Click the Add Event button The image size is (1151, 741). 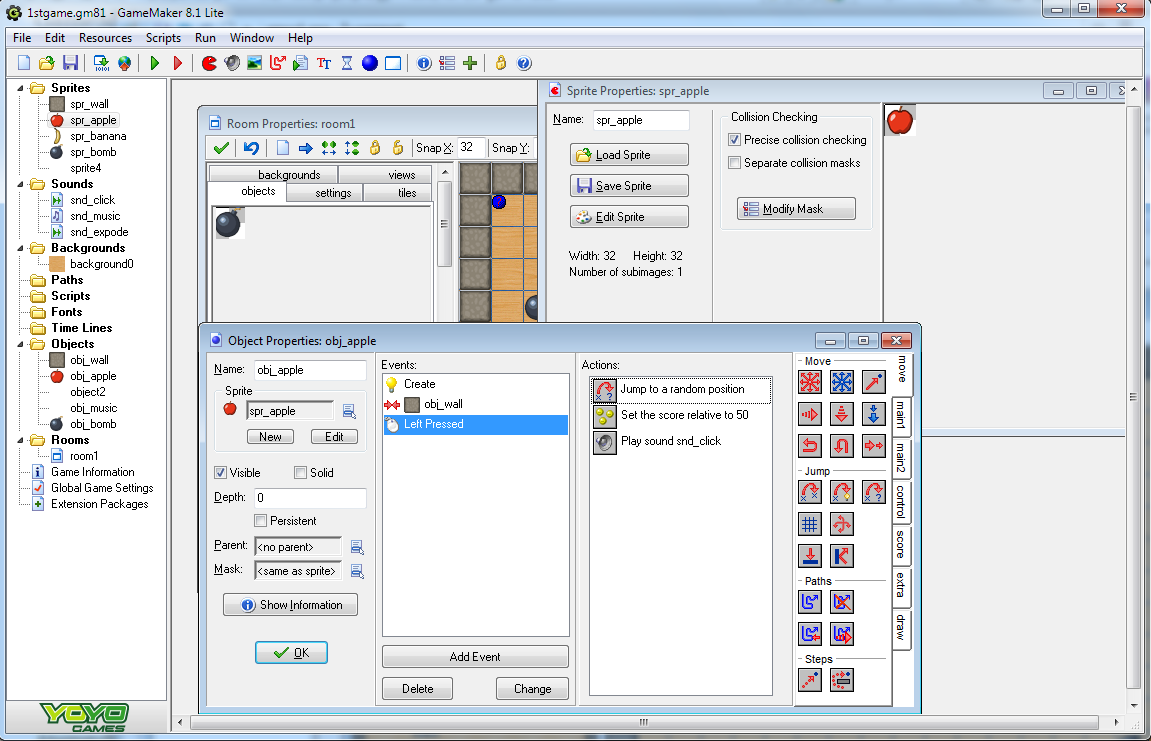[x=475, y=657]
